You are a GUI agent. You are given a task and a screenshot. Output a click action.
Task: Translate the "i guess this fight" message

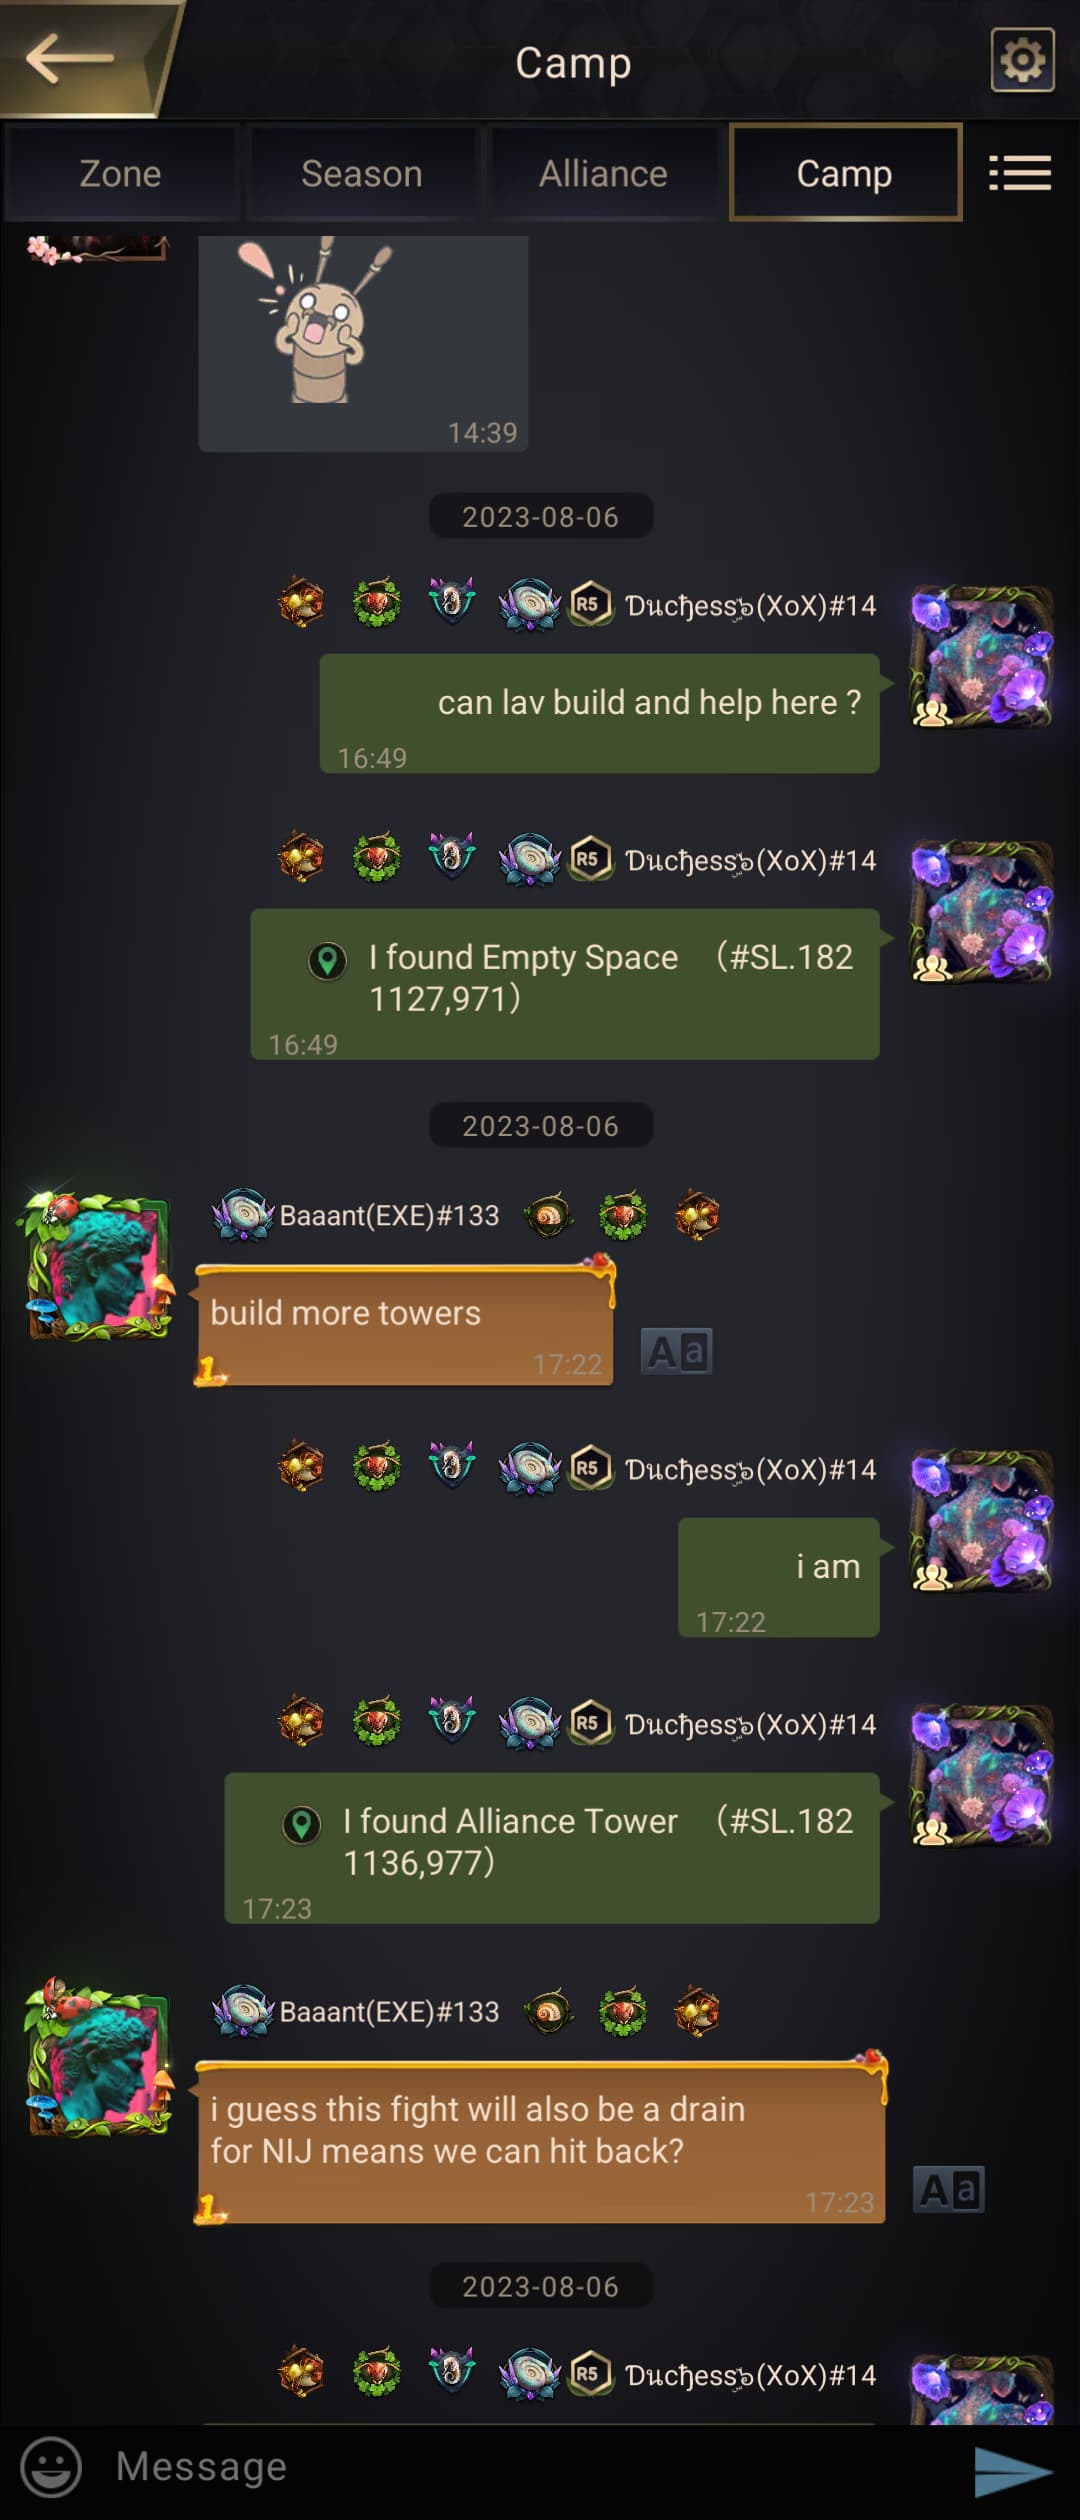(x=949, y=2189)
